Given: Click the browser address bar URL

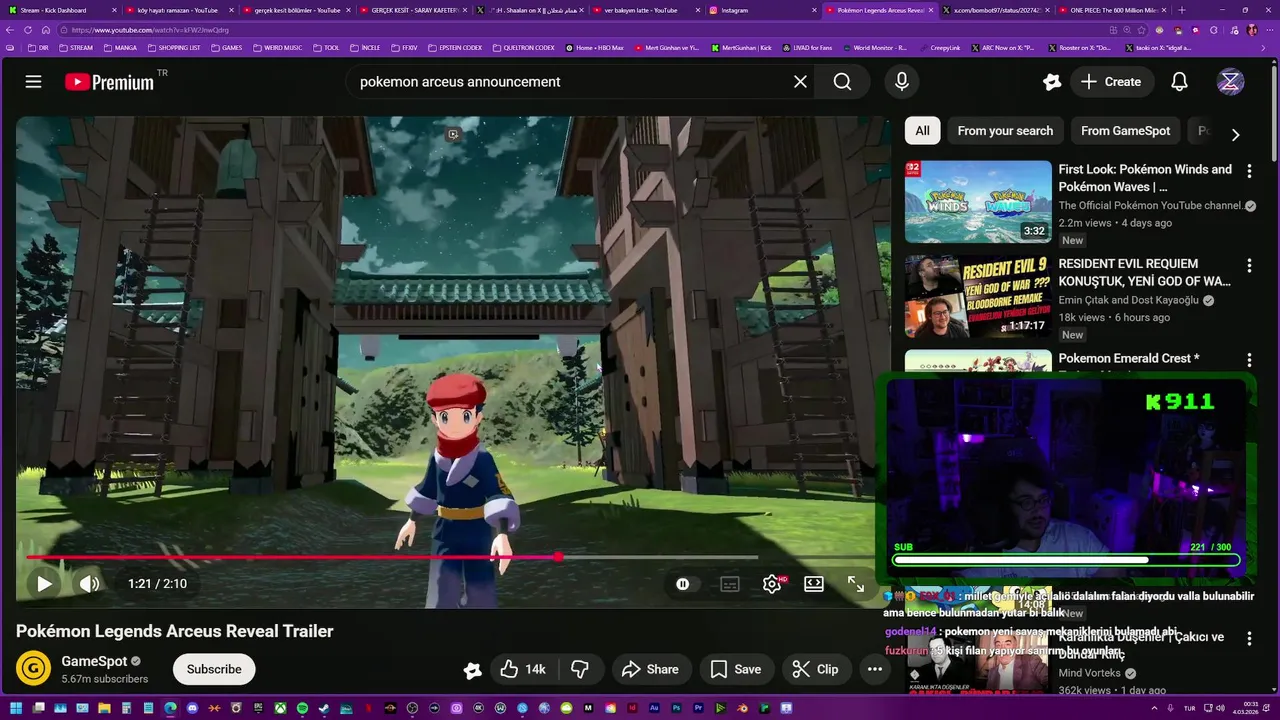Looking at the screenshot, I should 150,30.
